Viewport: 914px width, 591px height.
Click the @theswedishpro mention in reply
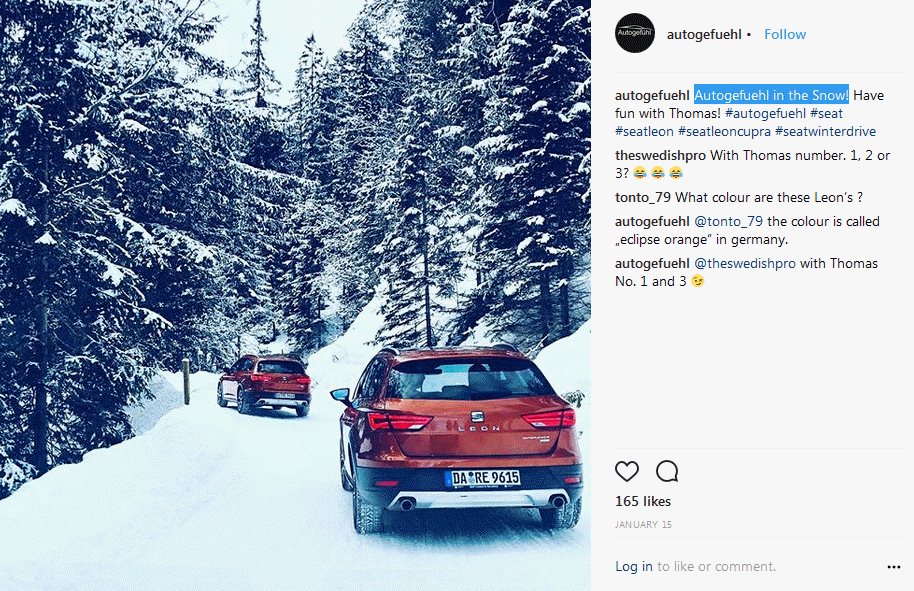pos(744,263)
